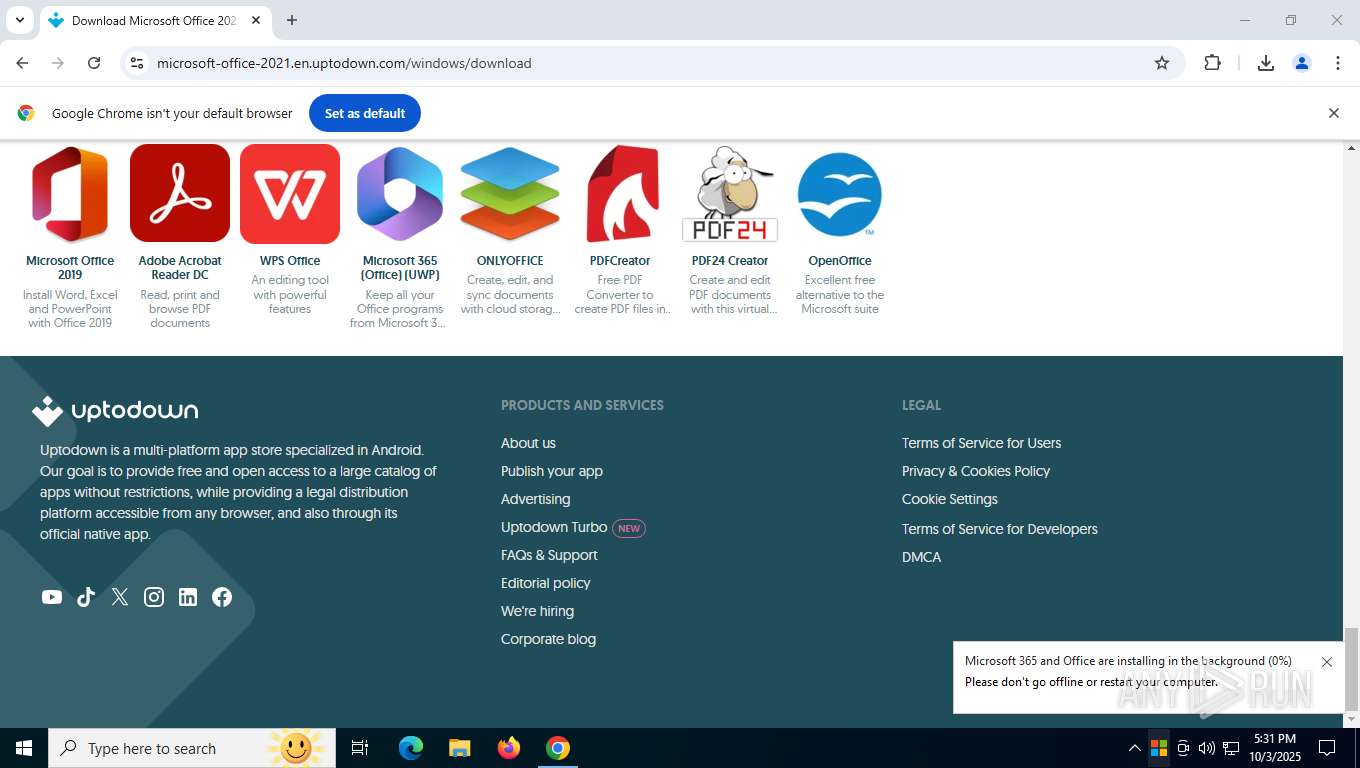This screenshot has height=768, width=1360.
Task: Dismiss the default browser infobar
Action: coord(1333,113)
